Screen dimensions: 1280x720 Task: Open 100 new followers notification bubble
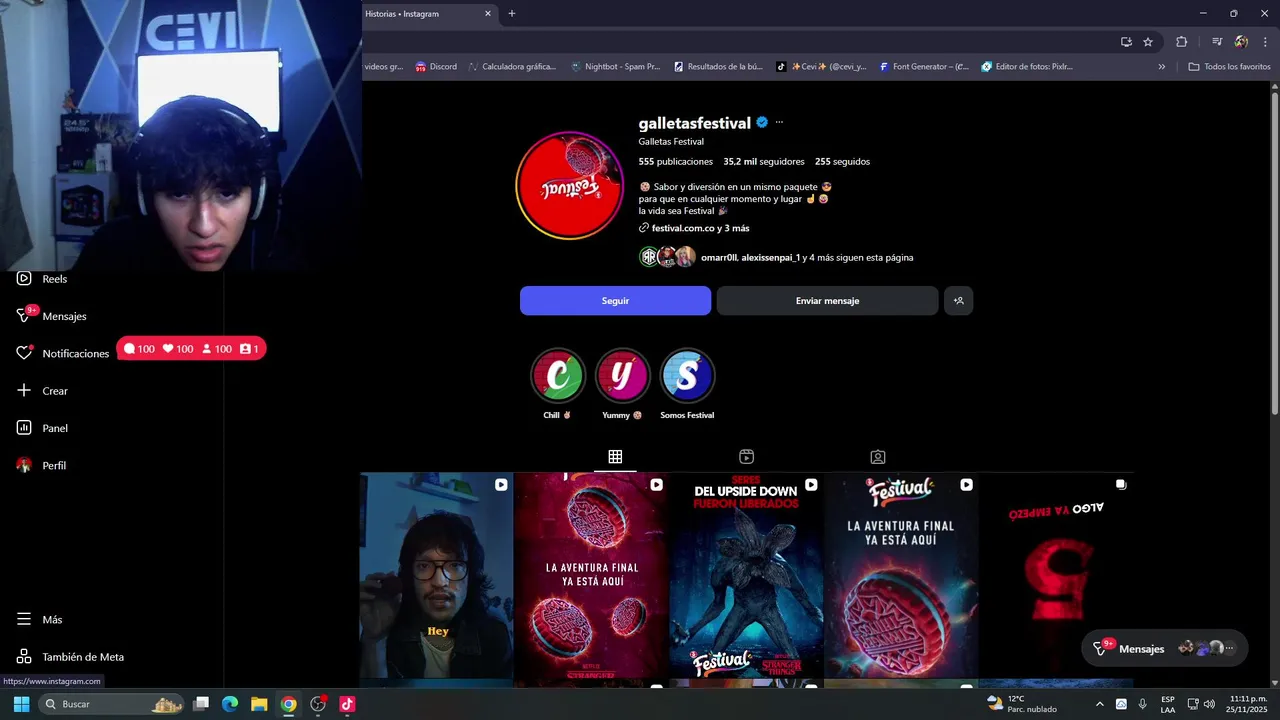coord(217,349)
